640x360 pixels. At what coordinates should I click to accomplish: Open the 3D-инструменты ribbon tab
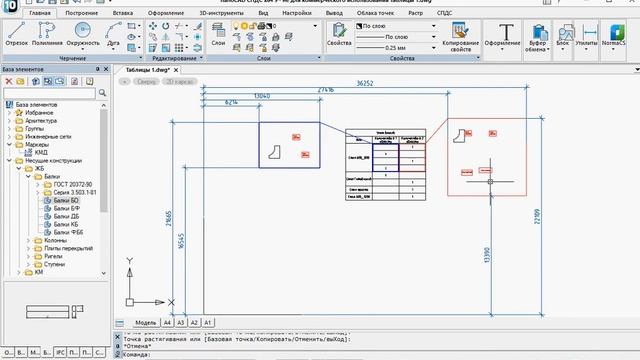pyautogui.click(x=221, y=13)
